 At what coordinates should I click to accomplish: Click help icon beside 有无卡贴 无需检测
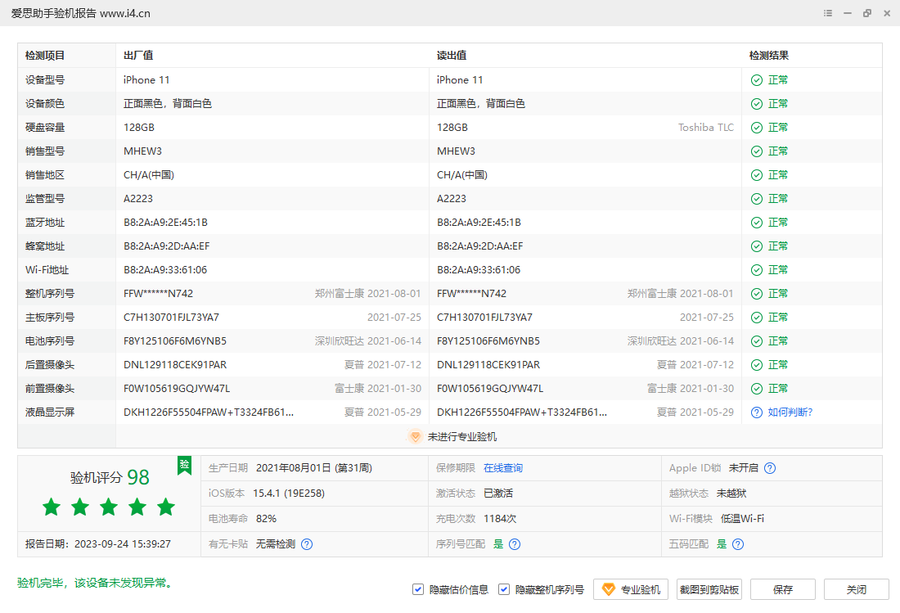coord(307,544)
